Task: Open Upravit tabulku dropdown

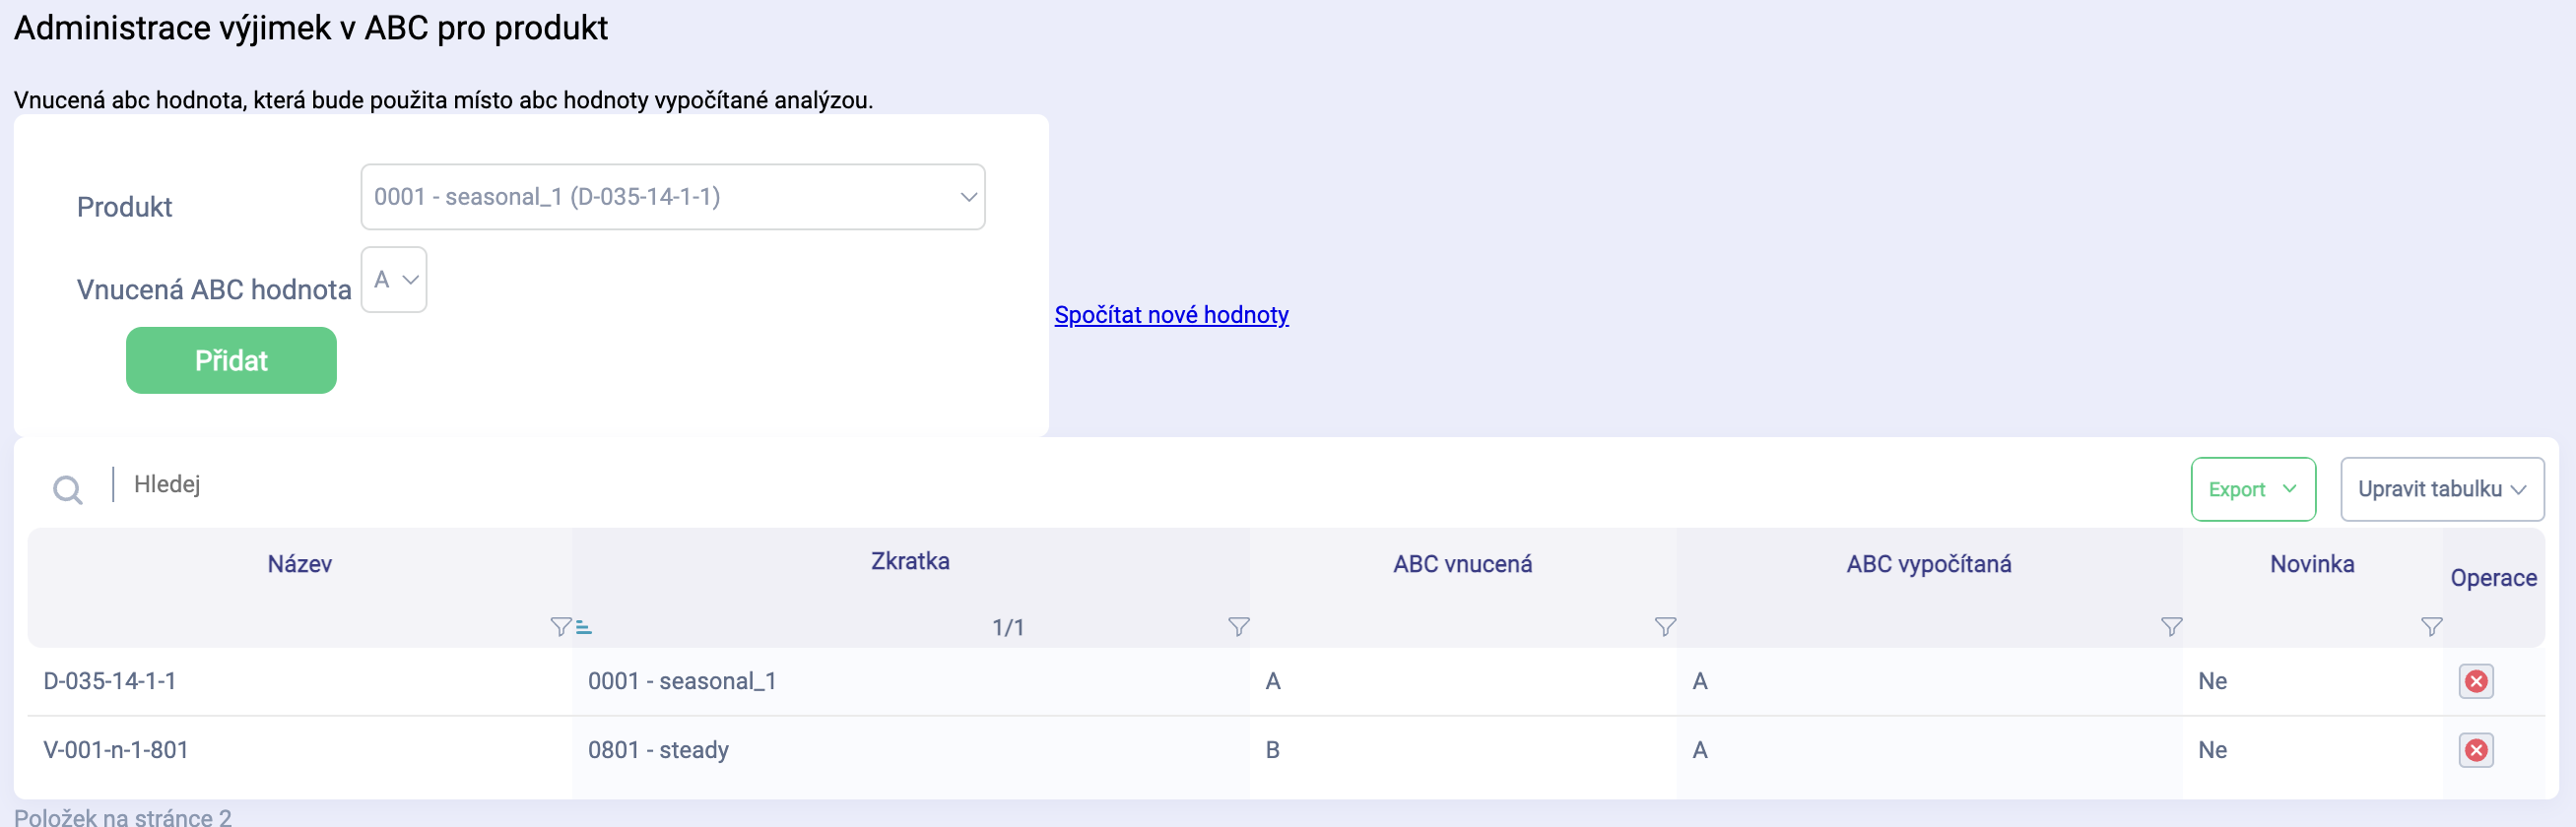Action: pos(2441,490)
